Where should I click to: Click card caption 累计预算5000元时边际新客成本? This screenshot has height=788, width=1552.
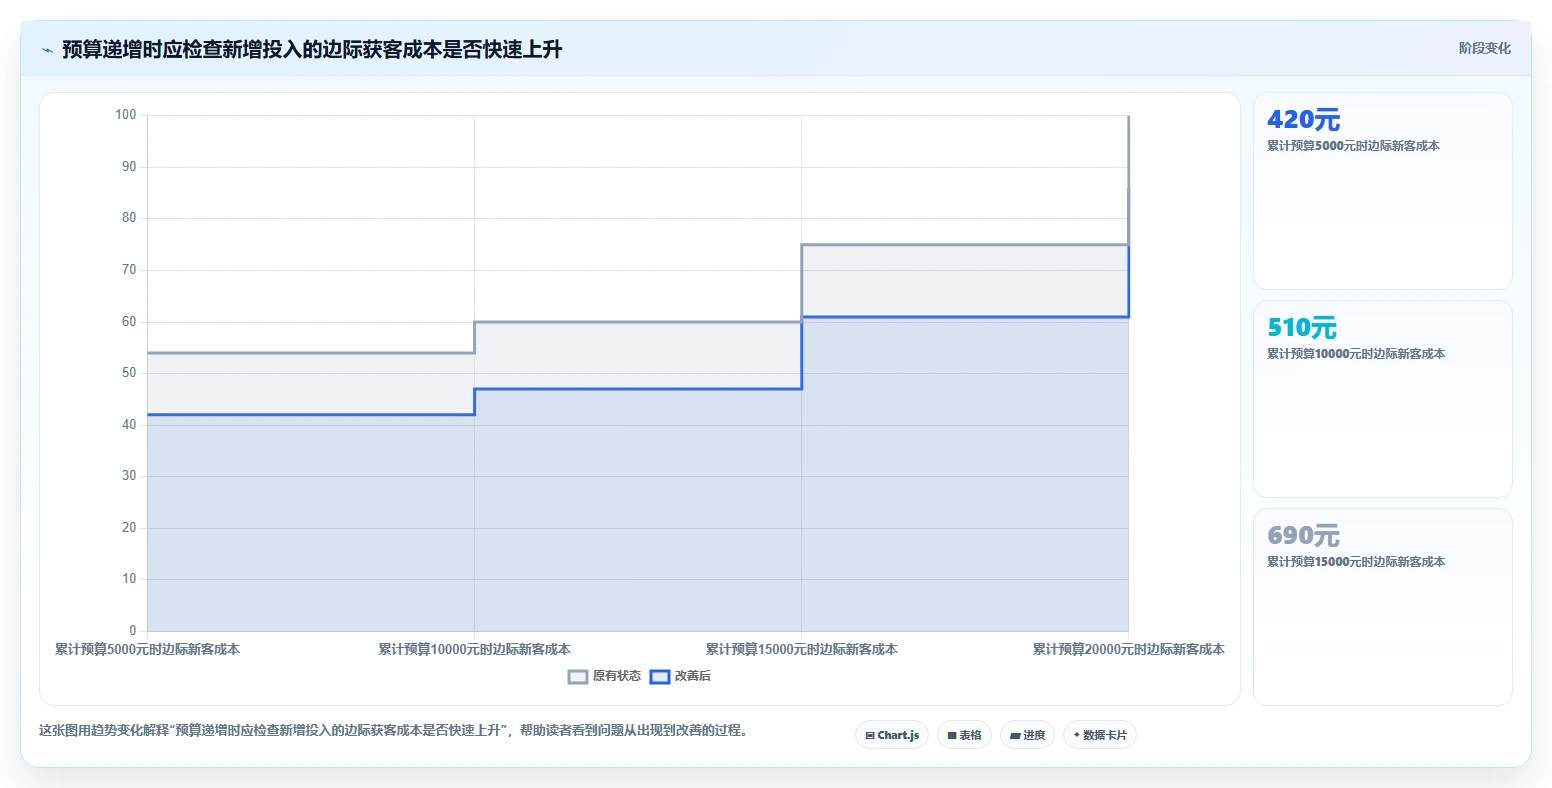[1353, 146]
